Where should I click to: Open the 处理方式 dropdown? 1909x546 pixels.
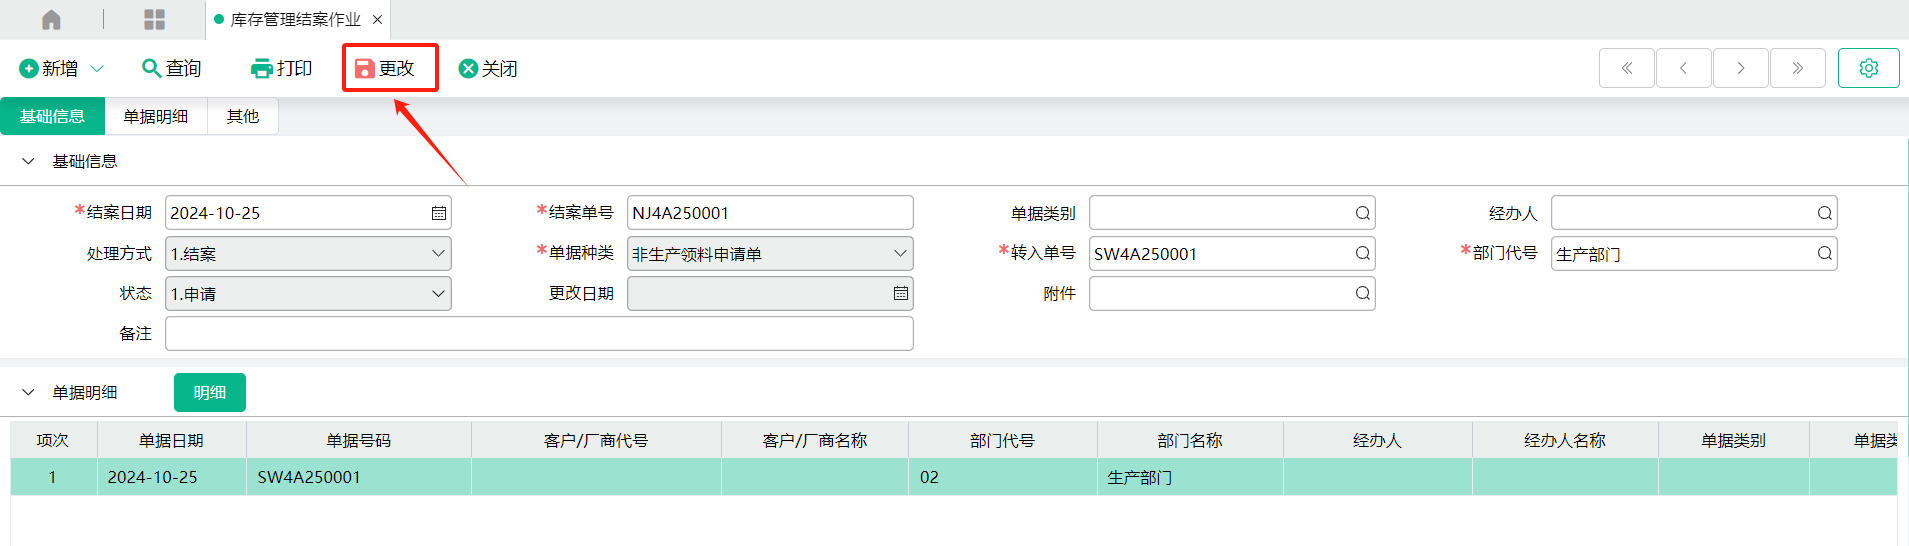[308, 253]
